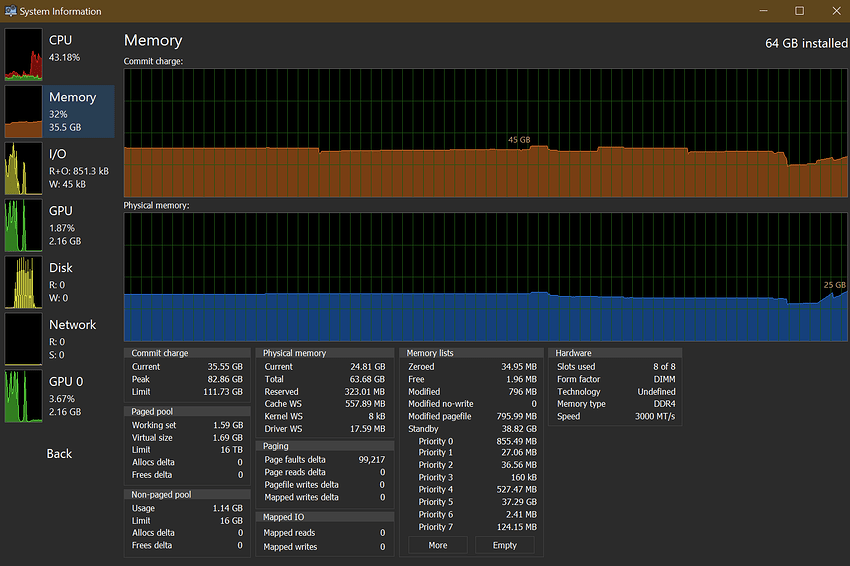Open the Network graph thumbnail
The width and height of the screenshot is (850, 566).
click(x=24, y=339)
